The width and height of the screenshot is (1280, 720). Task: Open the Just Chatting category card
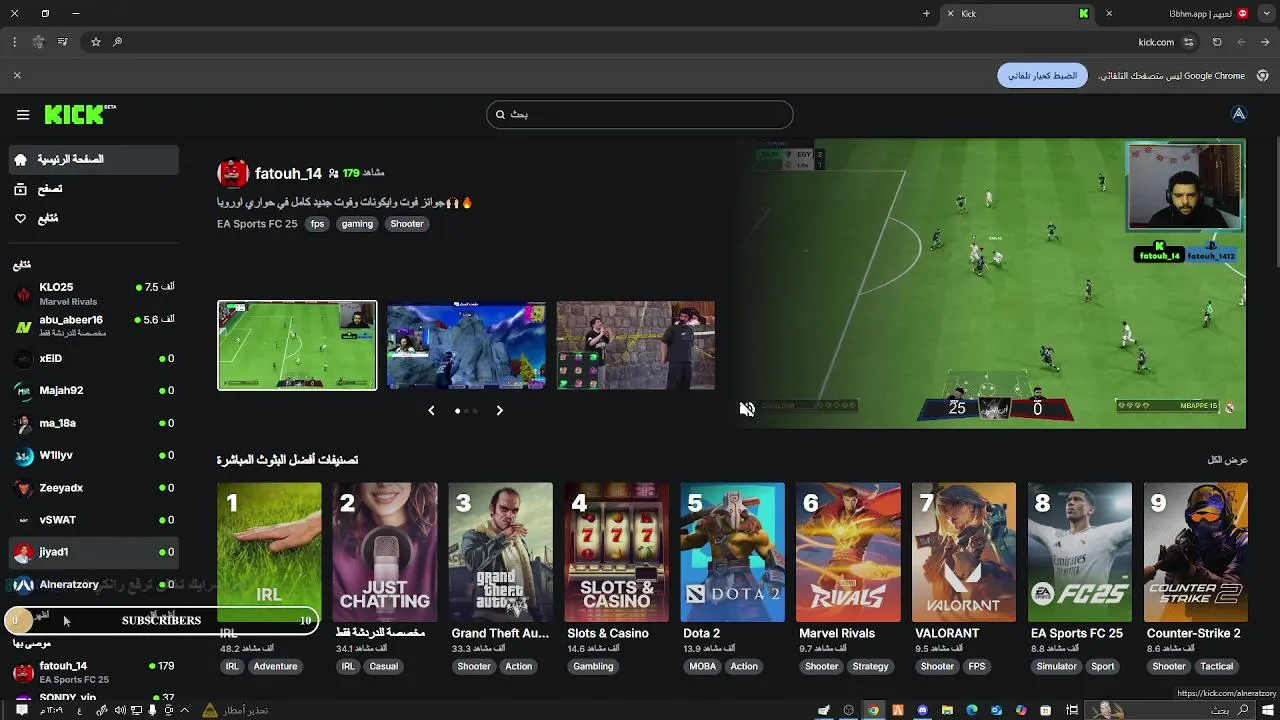[385, 552]
